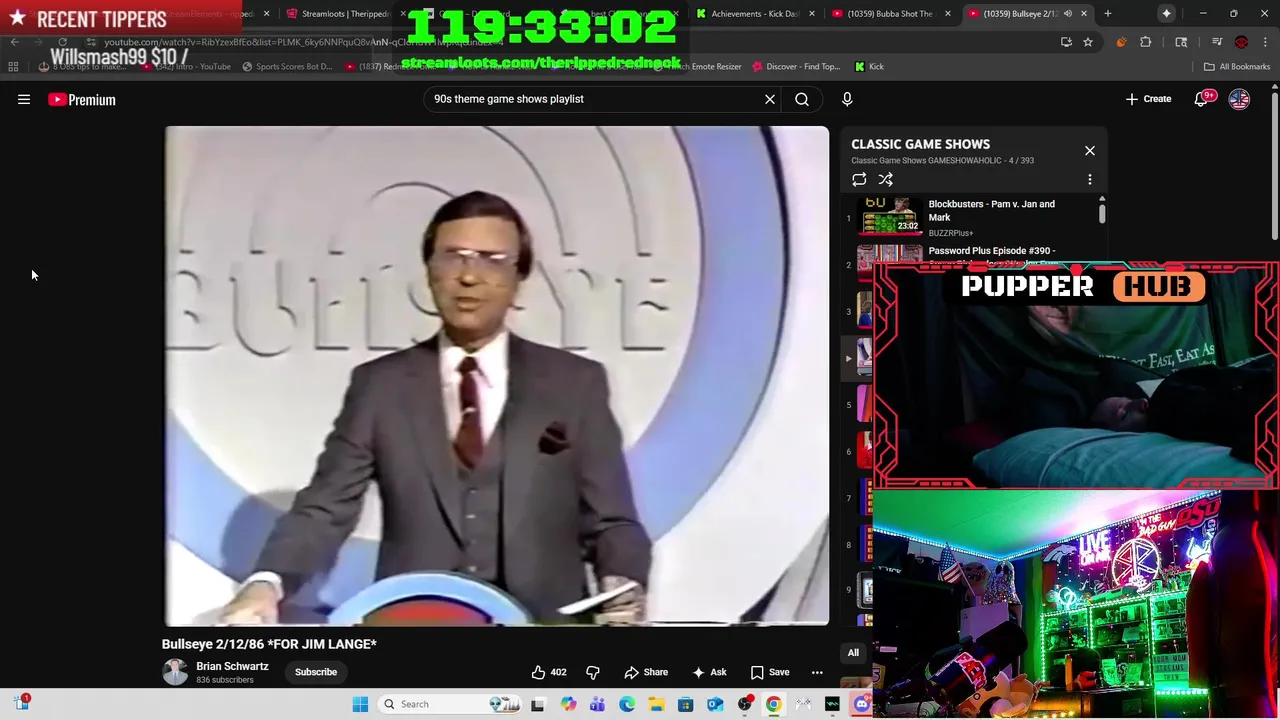Select the All filter chip
1280x720 pixels.
(853, 653)
